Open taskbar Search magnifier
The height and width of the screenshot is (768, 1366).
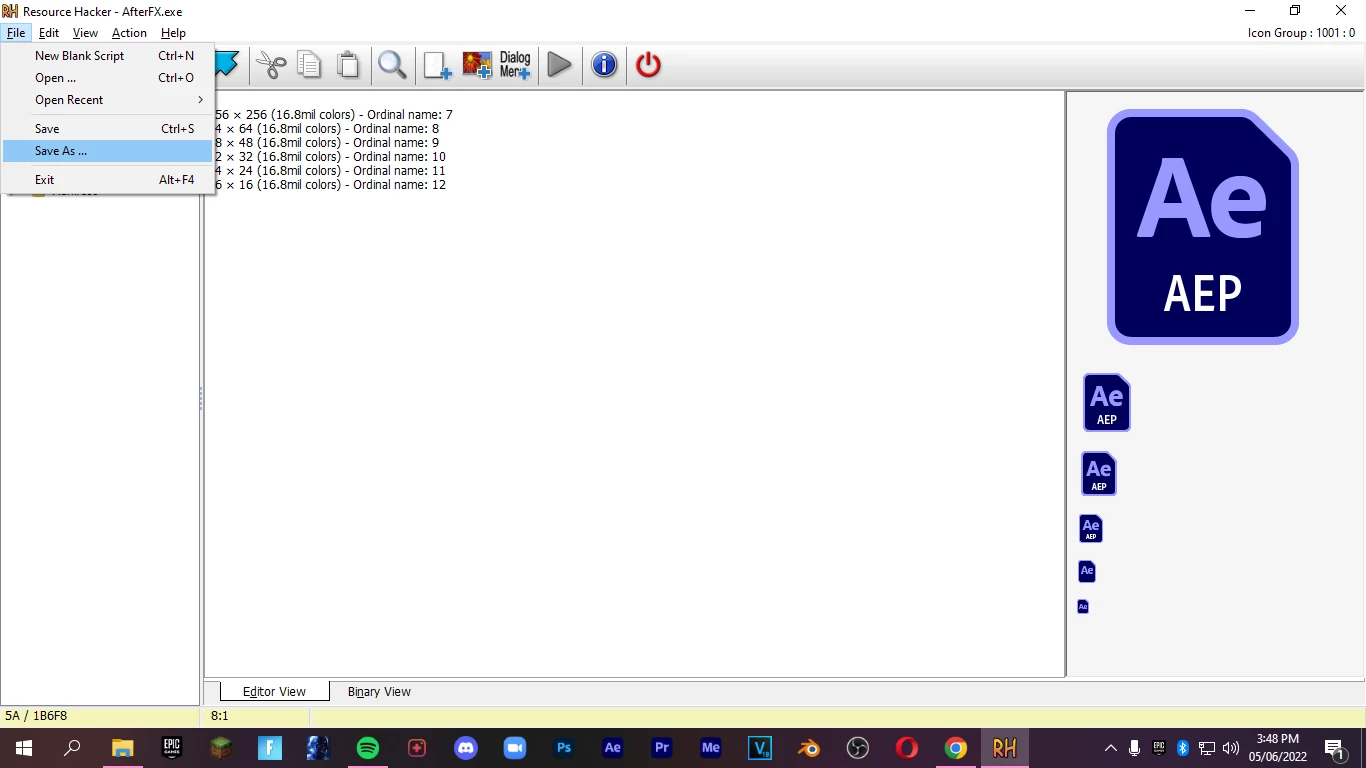point(72,748)
